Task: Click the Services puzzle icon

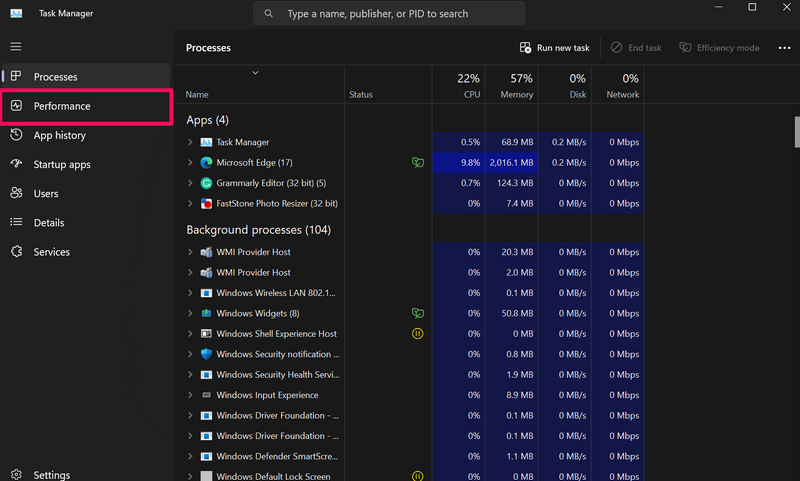Action: click(x=16, y=252)
